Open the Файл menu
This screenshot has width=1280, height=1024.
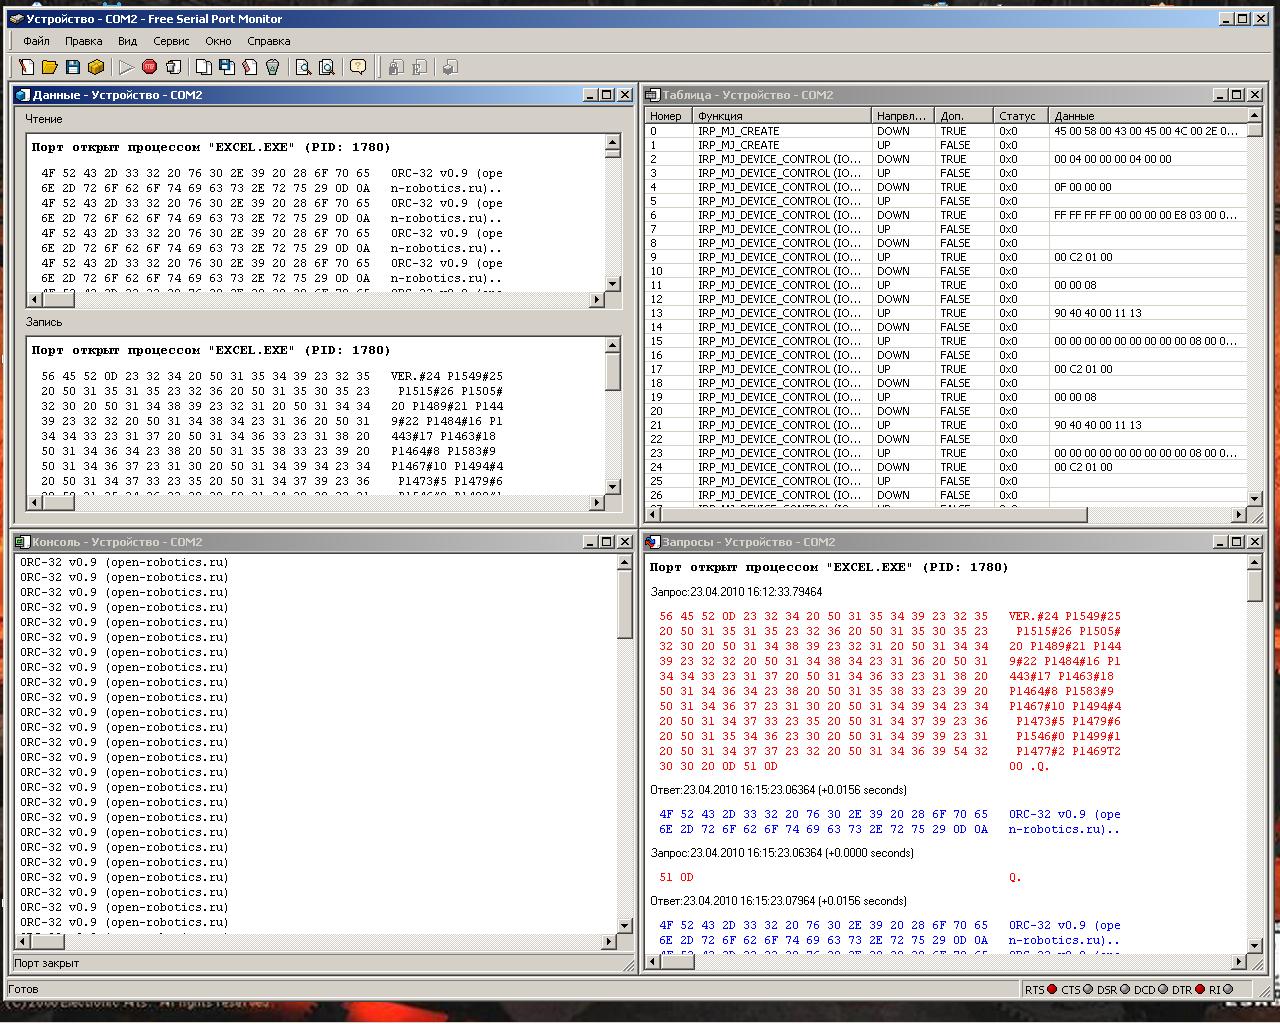click(36, 41)
